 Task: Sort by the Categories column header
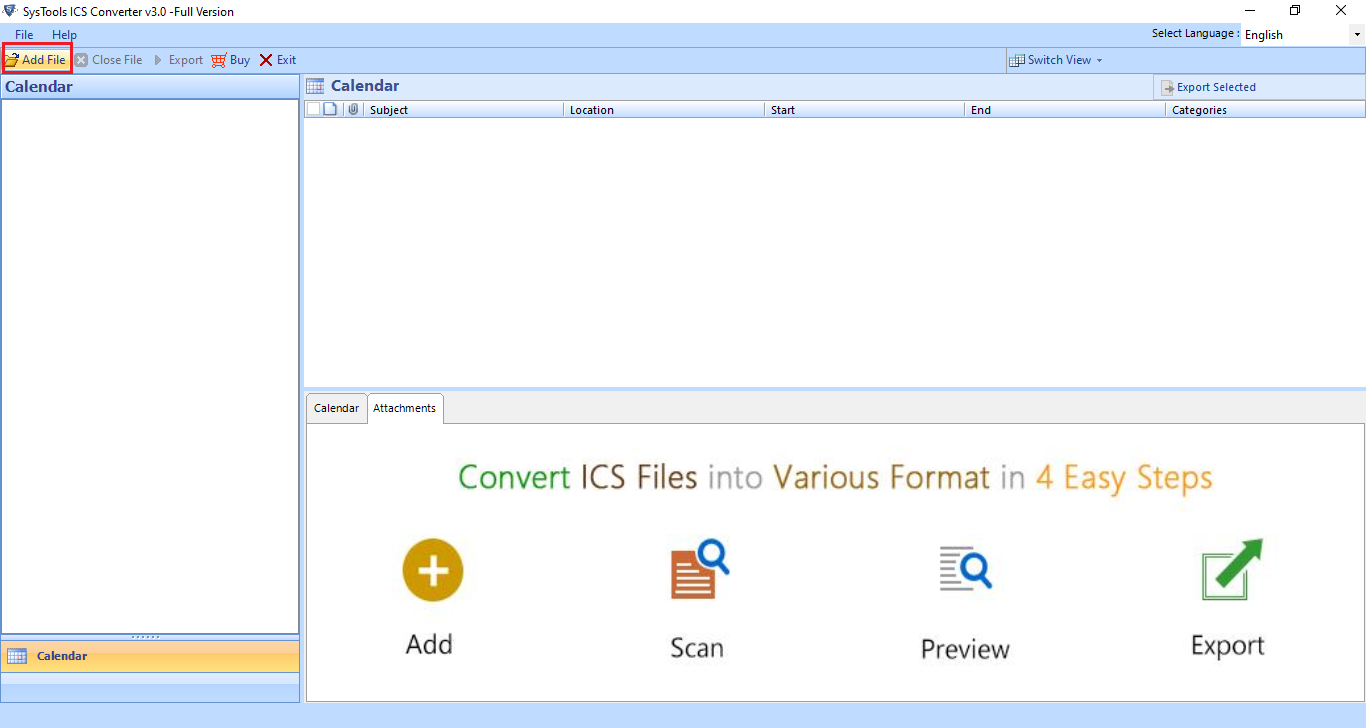coord(1266,110)
